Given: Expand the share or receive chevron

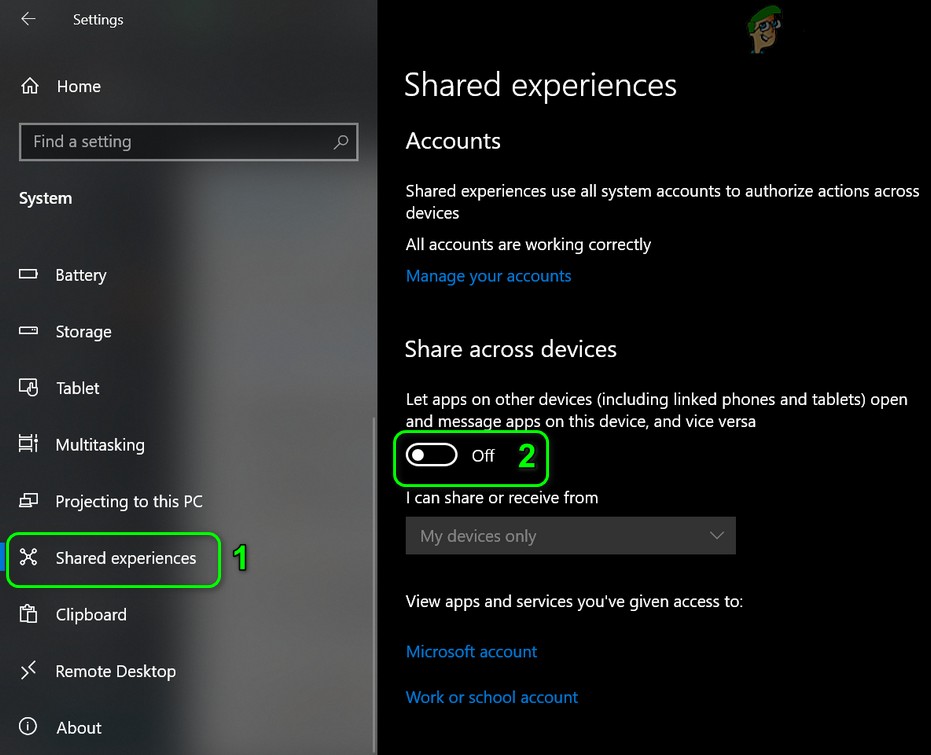Looking at the screenshot, I should click(716, 536).
